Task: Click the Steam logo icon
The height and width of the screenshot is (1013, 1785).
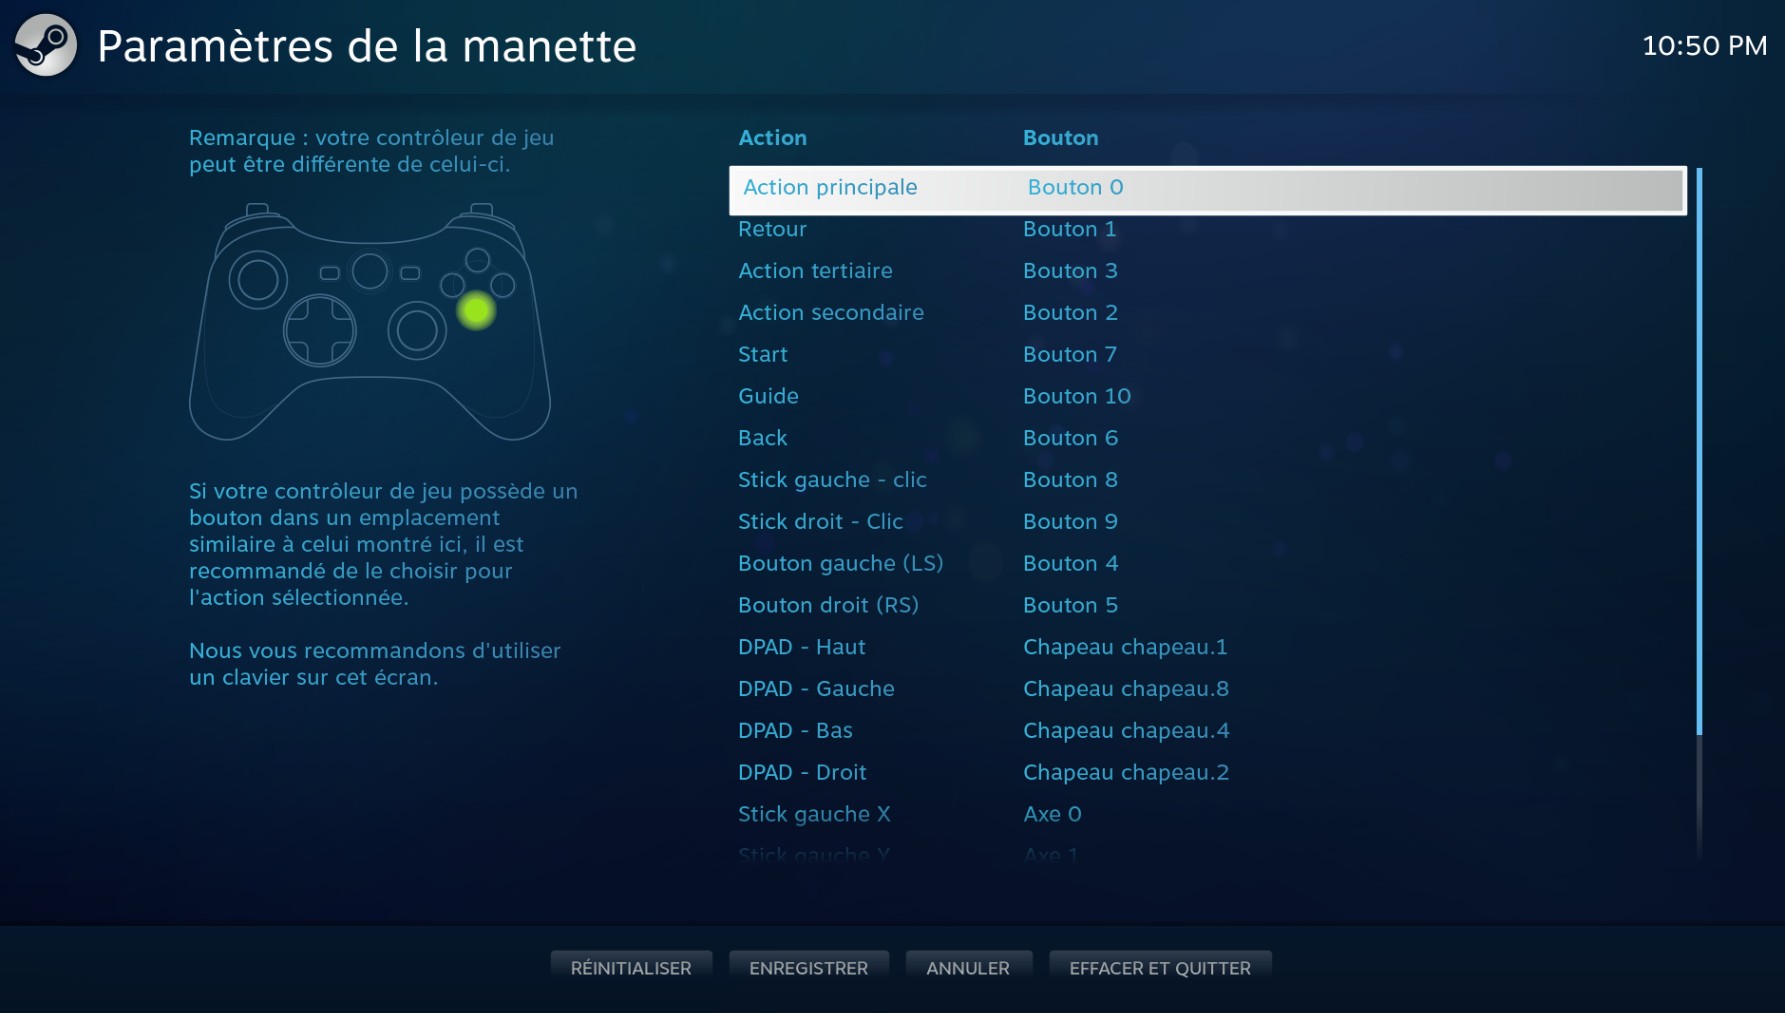Action: [45, 46]
